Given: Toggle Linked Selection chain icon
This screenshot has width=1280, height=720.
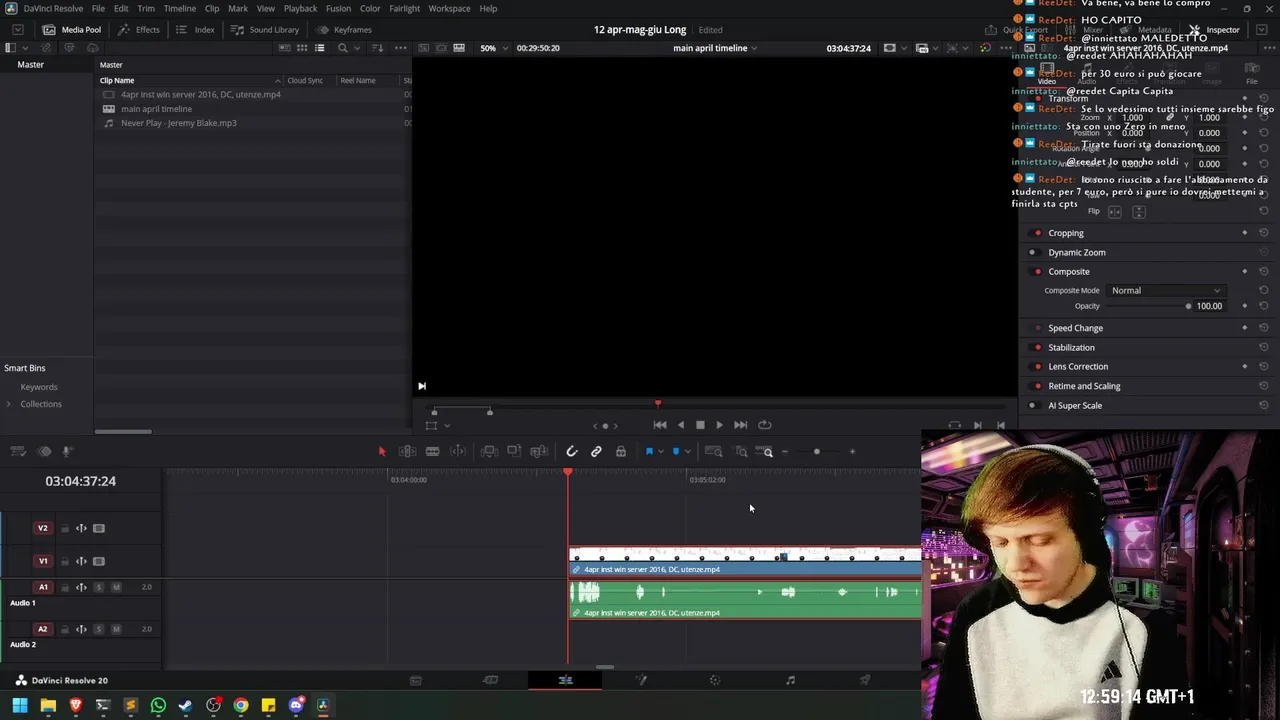Looking at the screenshot, I should (596, 452).
